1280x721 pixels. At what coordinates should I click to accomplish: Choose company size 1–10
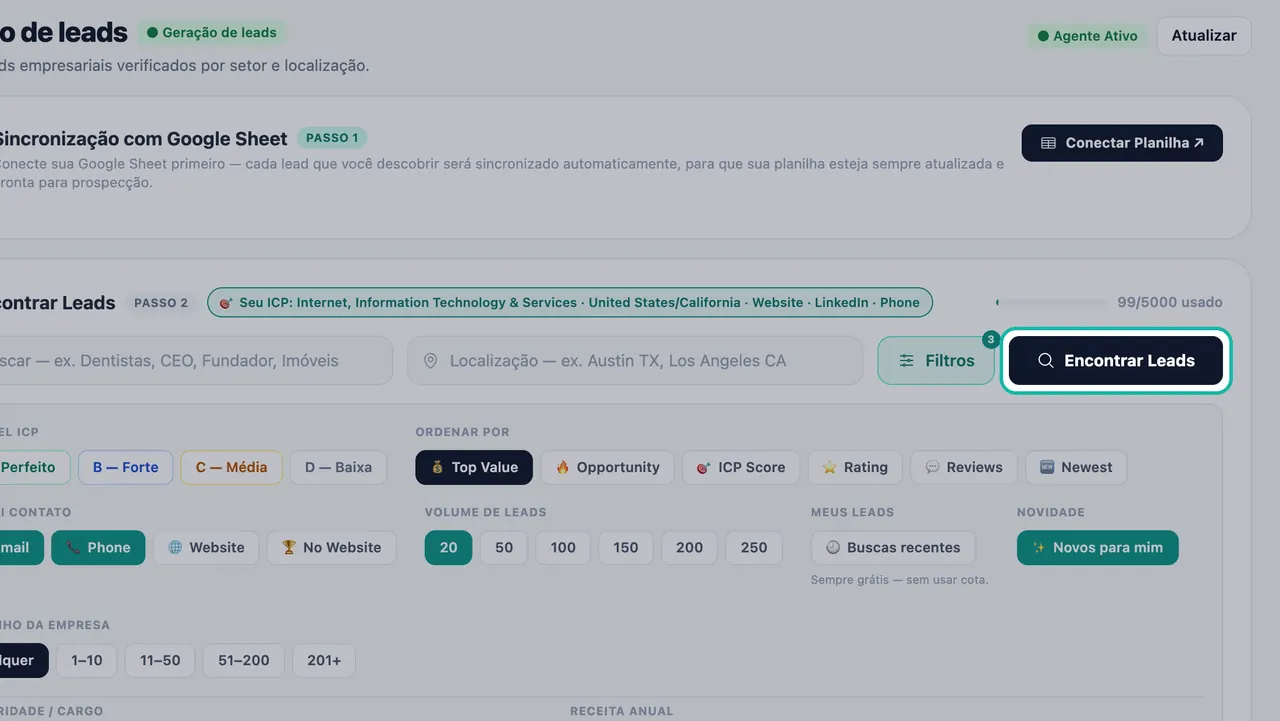[87, 660]
